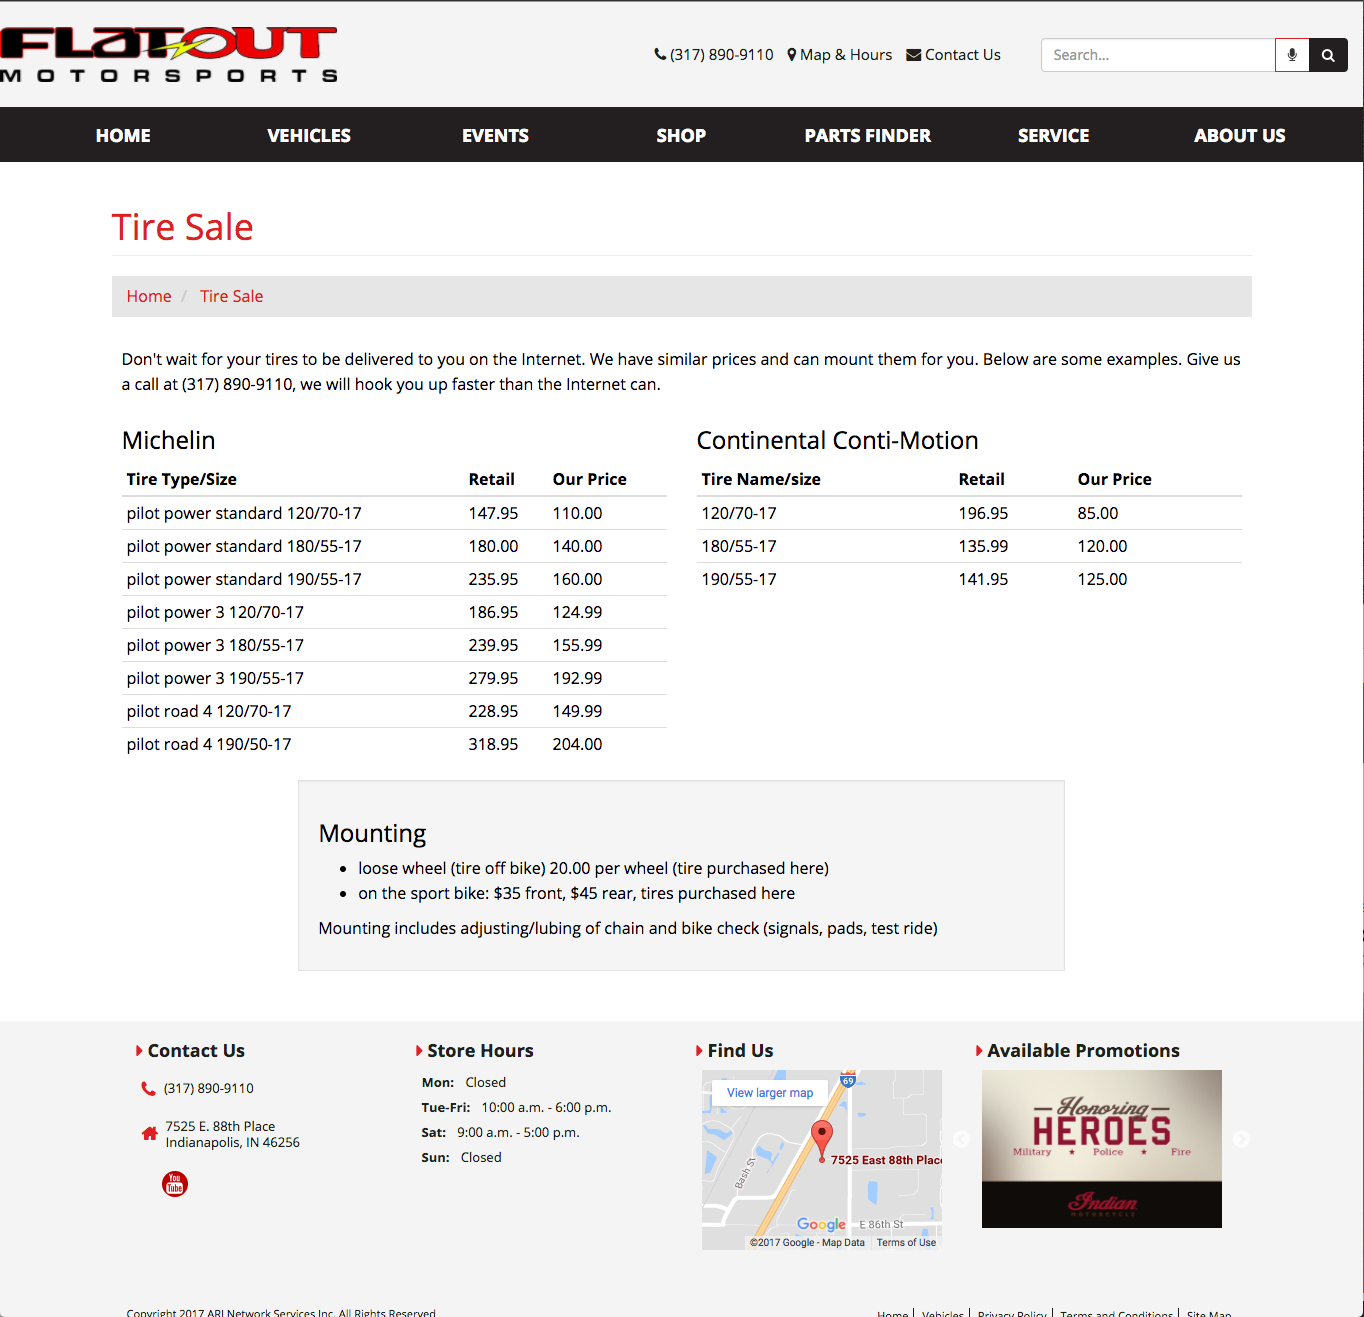This screenshot has width=1364, height=1317.
Task: Click the Search input field
Action: click(x=1158, y=55)
